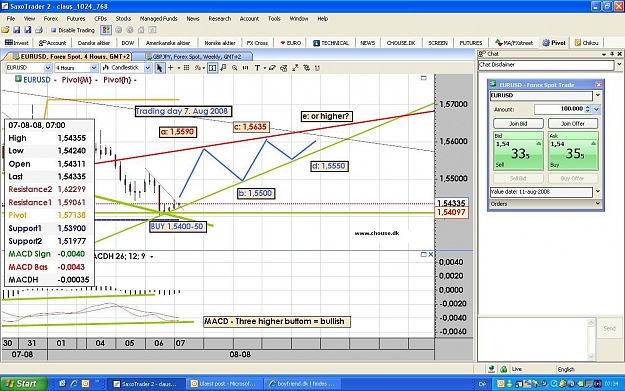Select the text annotation T tool
The height and width of the screenshot is (391, 625).
click(257, 68)
